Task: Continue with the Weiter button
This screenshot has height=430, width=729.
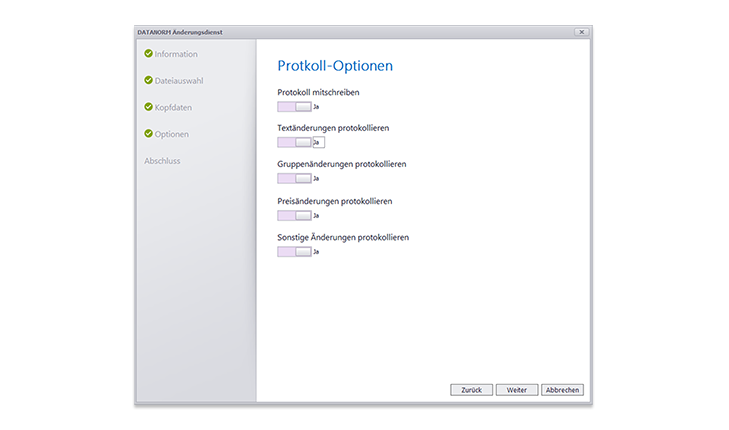Action: 517,390
